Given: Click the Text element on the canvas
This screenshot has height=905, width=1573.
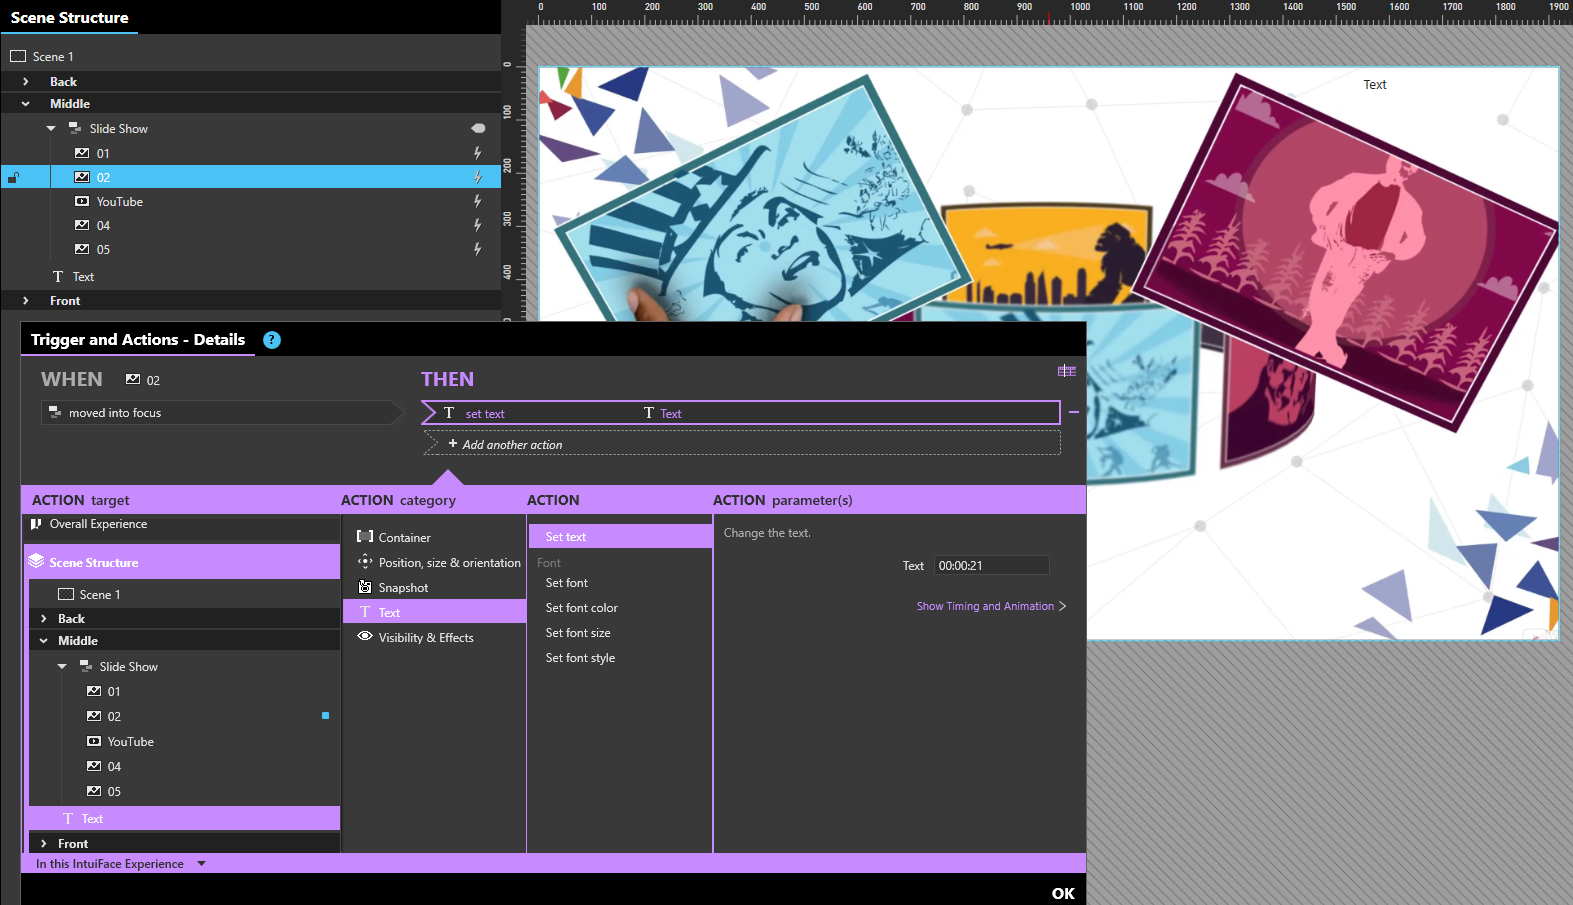Looking at the screenshot, I should (x=1375, y=85).
